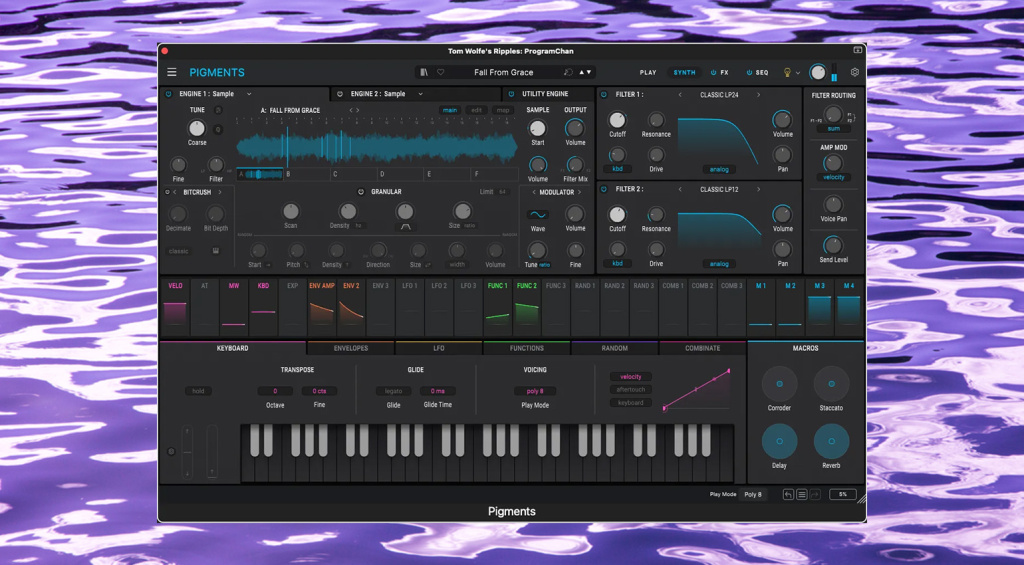Open the hamburger main menu
This screenshot has height=565, width=1024.
pos(172,73)
